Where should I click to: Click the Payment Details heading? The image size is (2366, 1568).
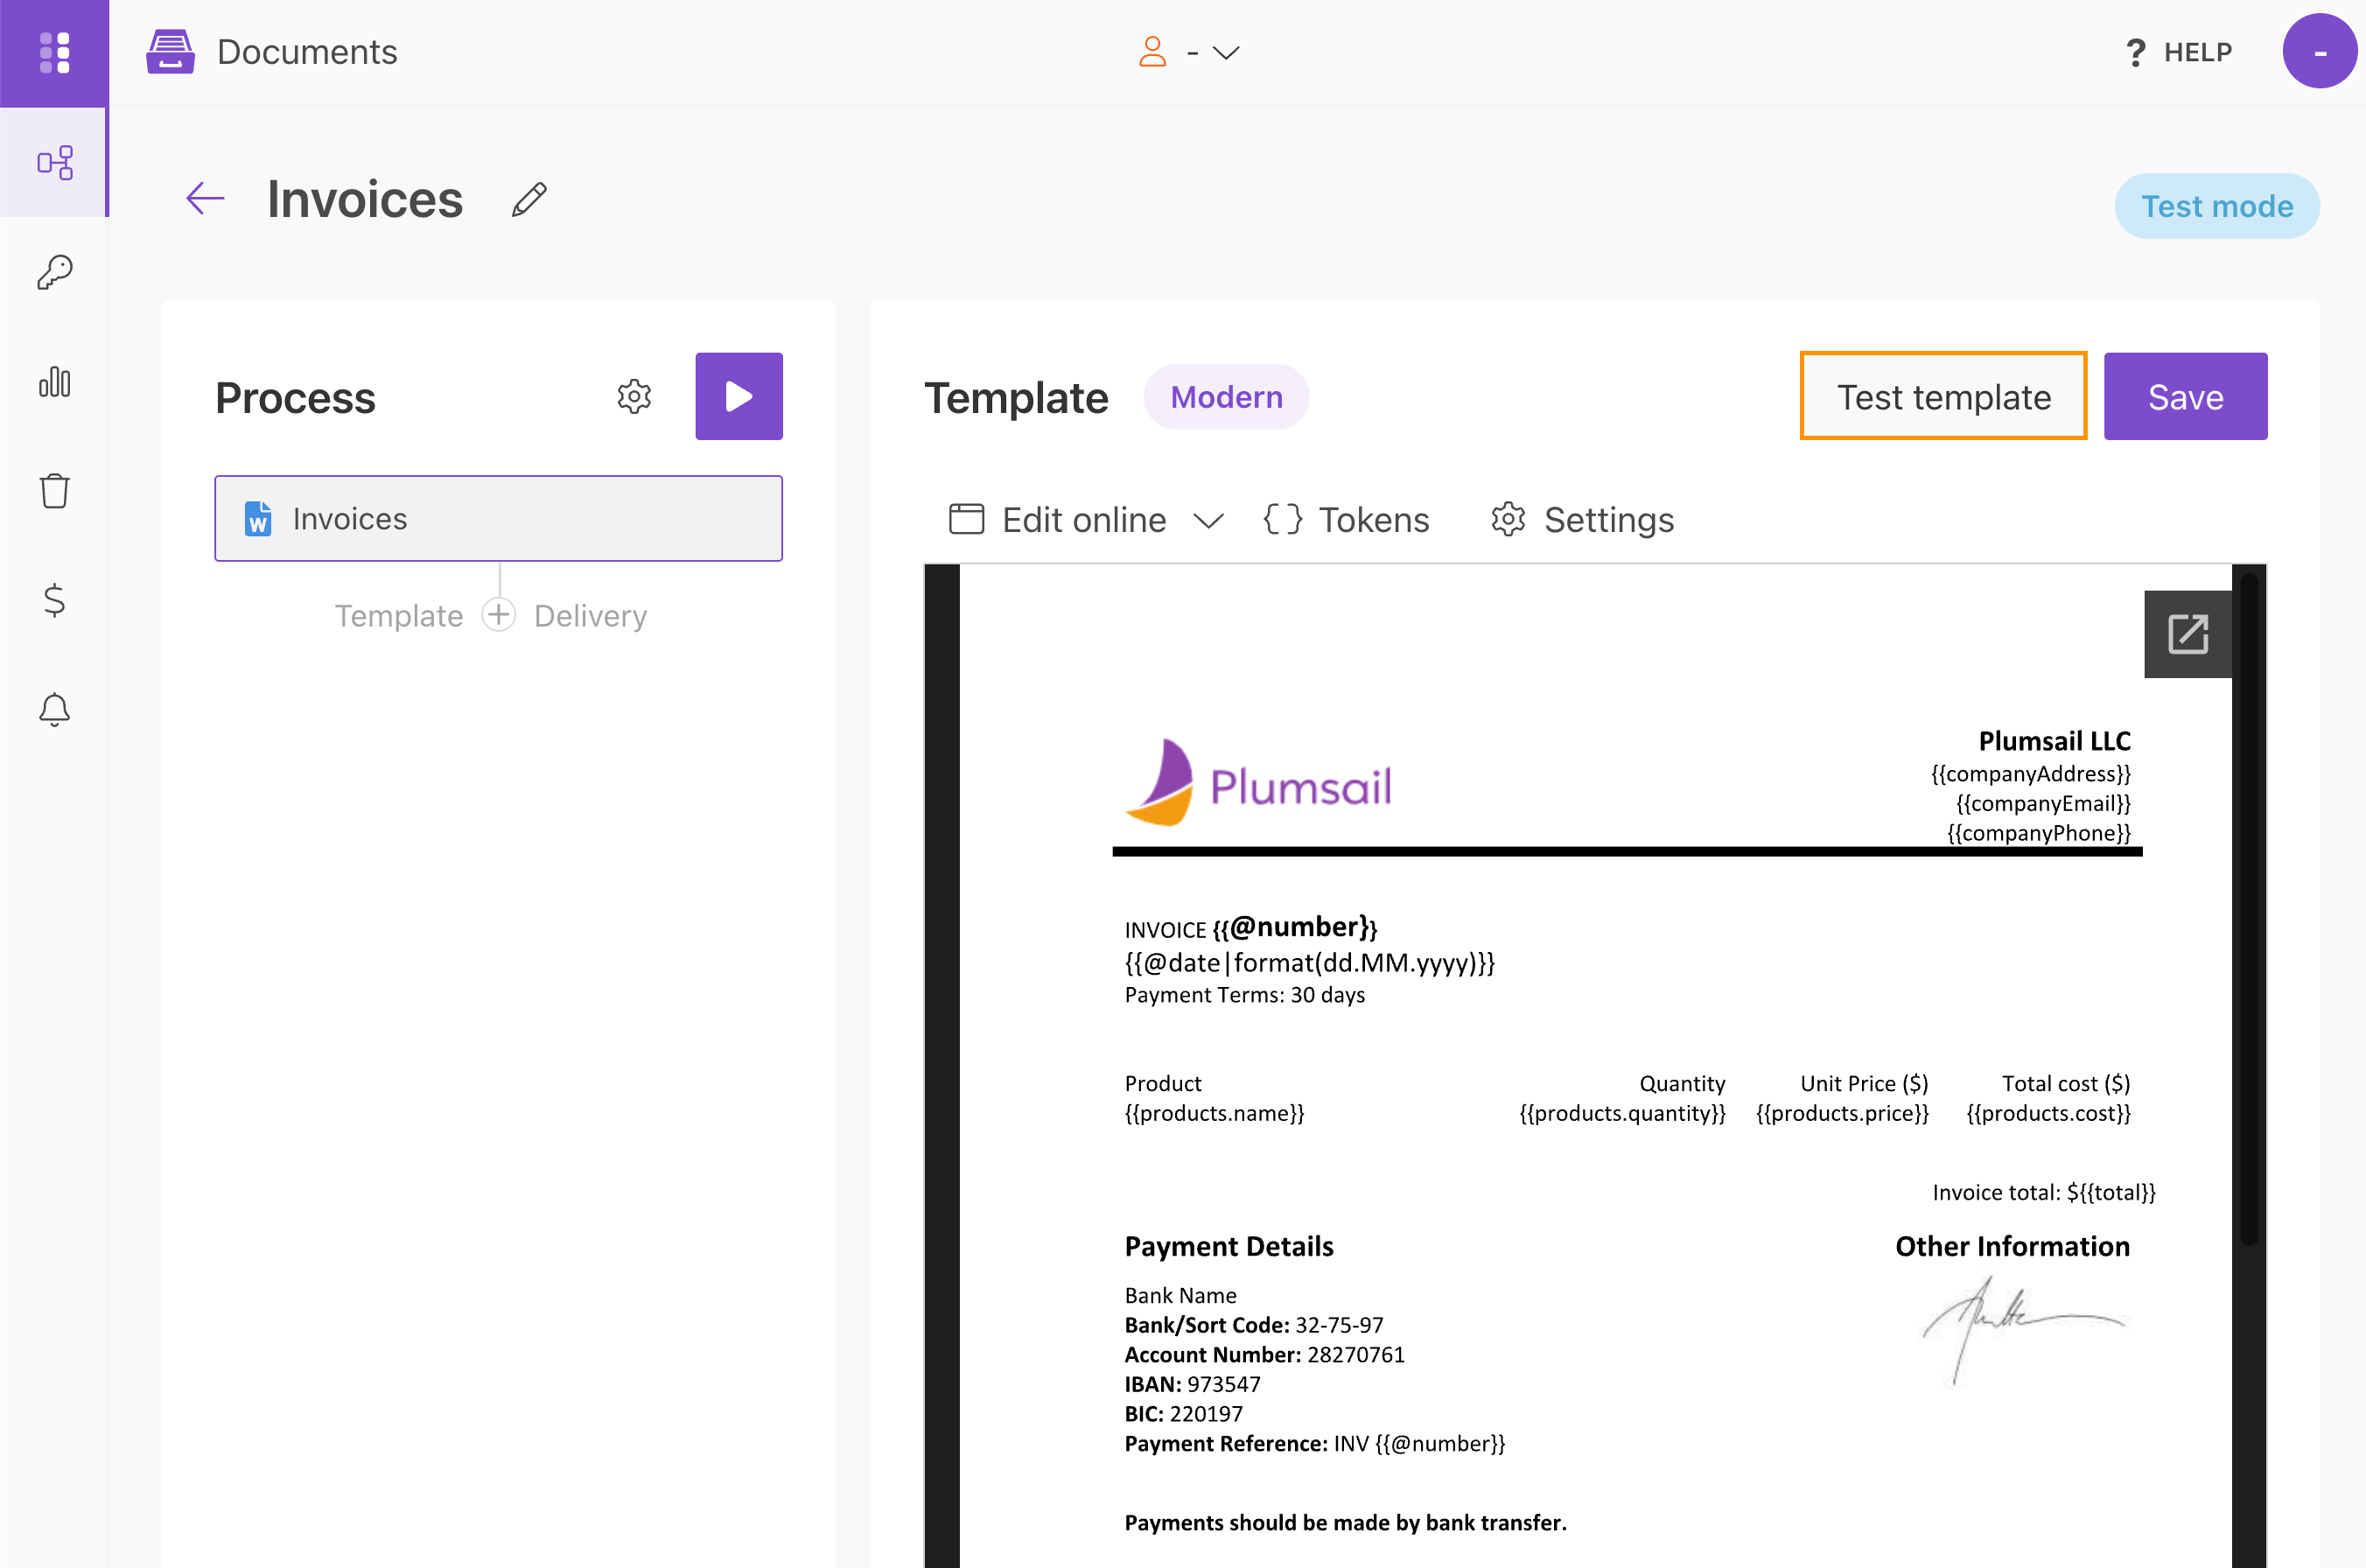coord(1229,1246)
